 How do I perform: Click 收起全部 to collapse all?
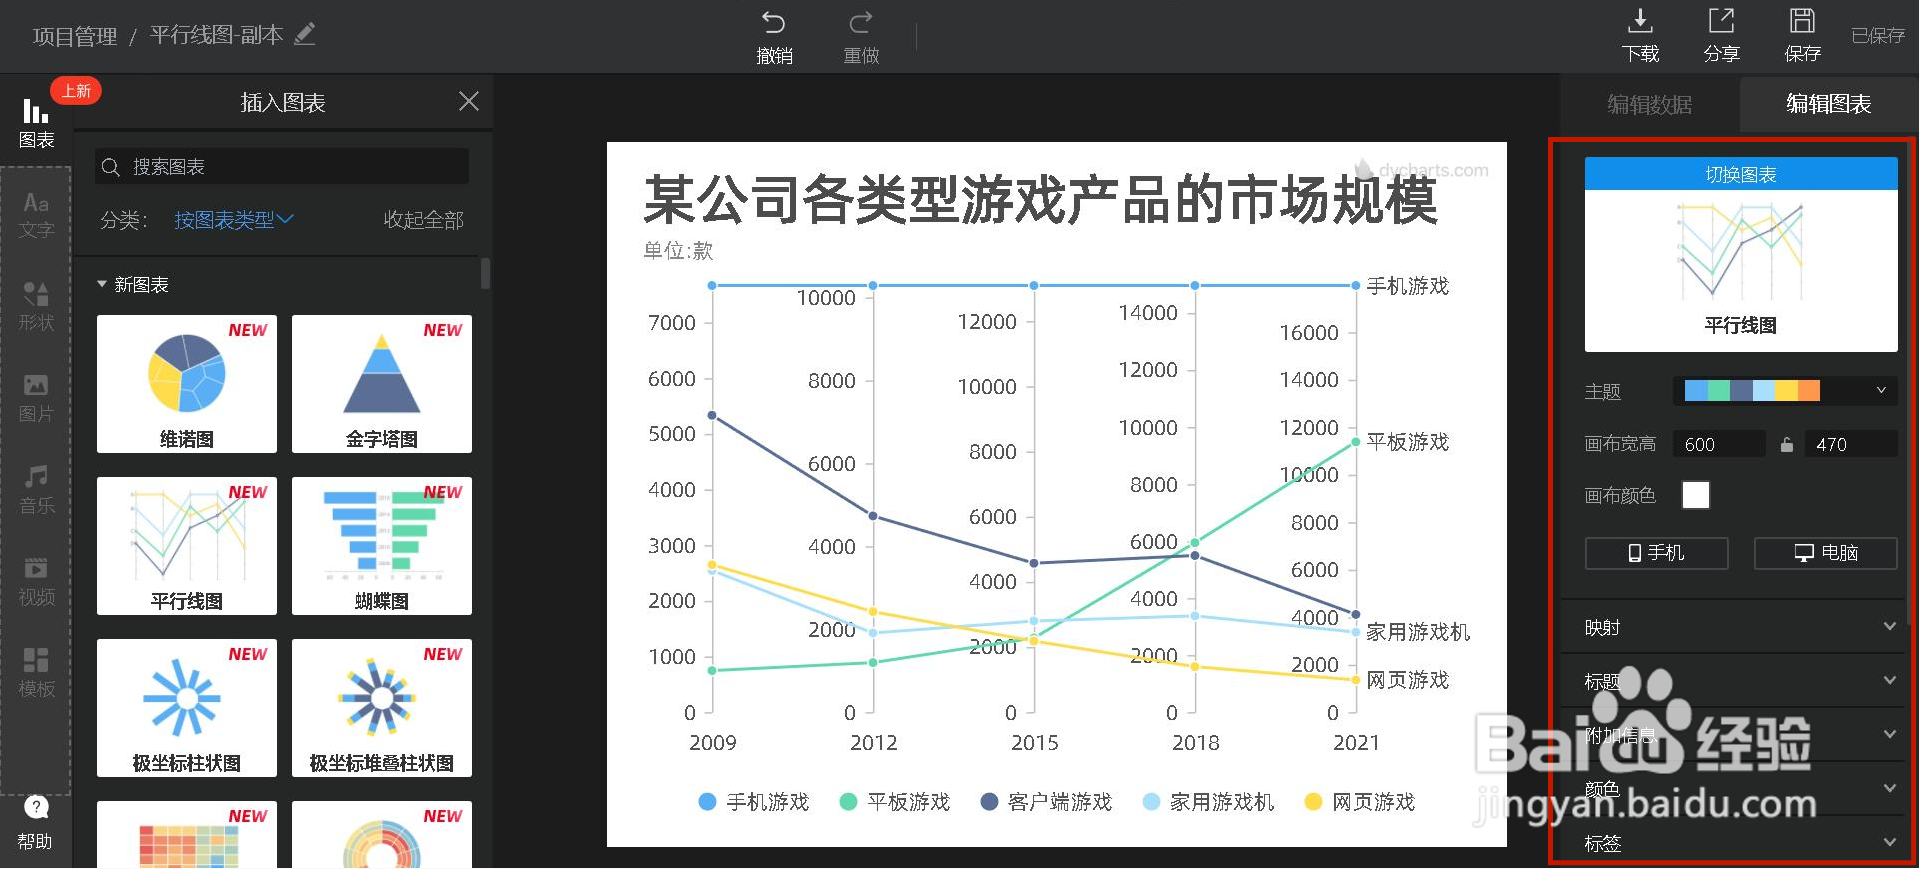tap(424, 220)
